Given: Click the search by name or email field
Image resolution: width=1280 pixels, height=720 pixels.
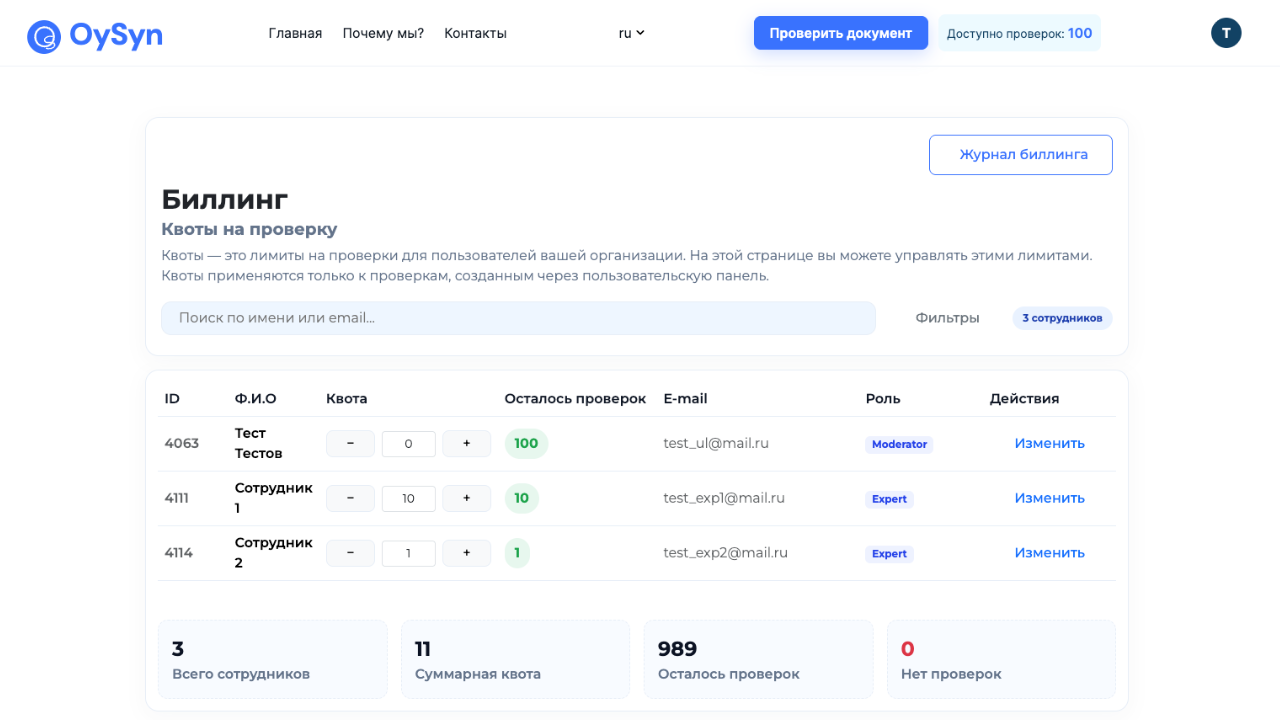Looking at the screenshot, I should [518, 318].
